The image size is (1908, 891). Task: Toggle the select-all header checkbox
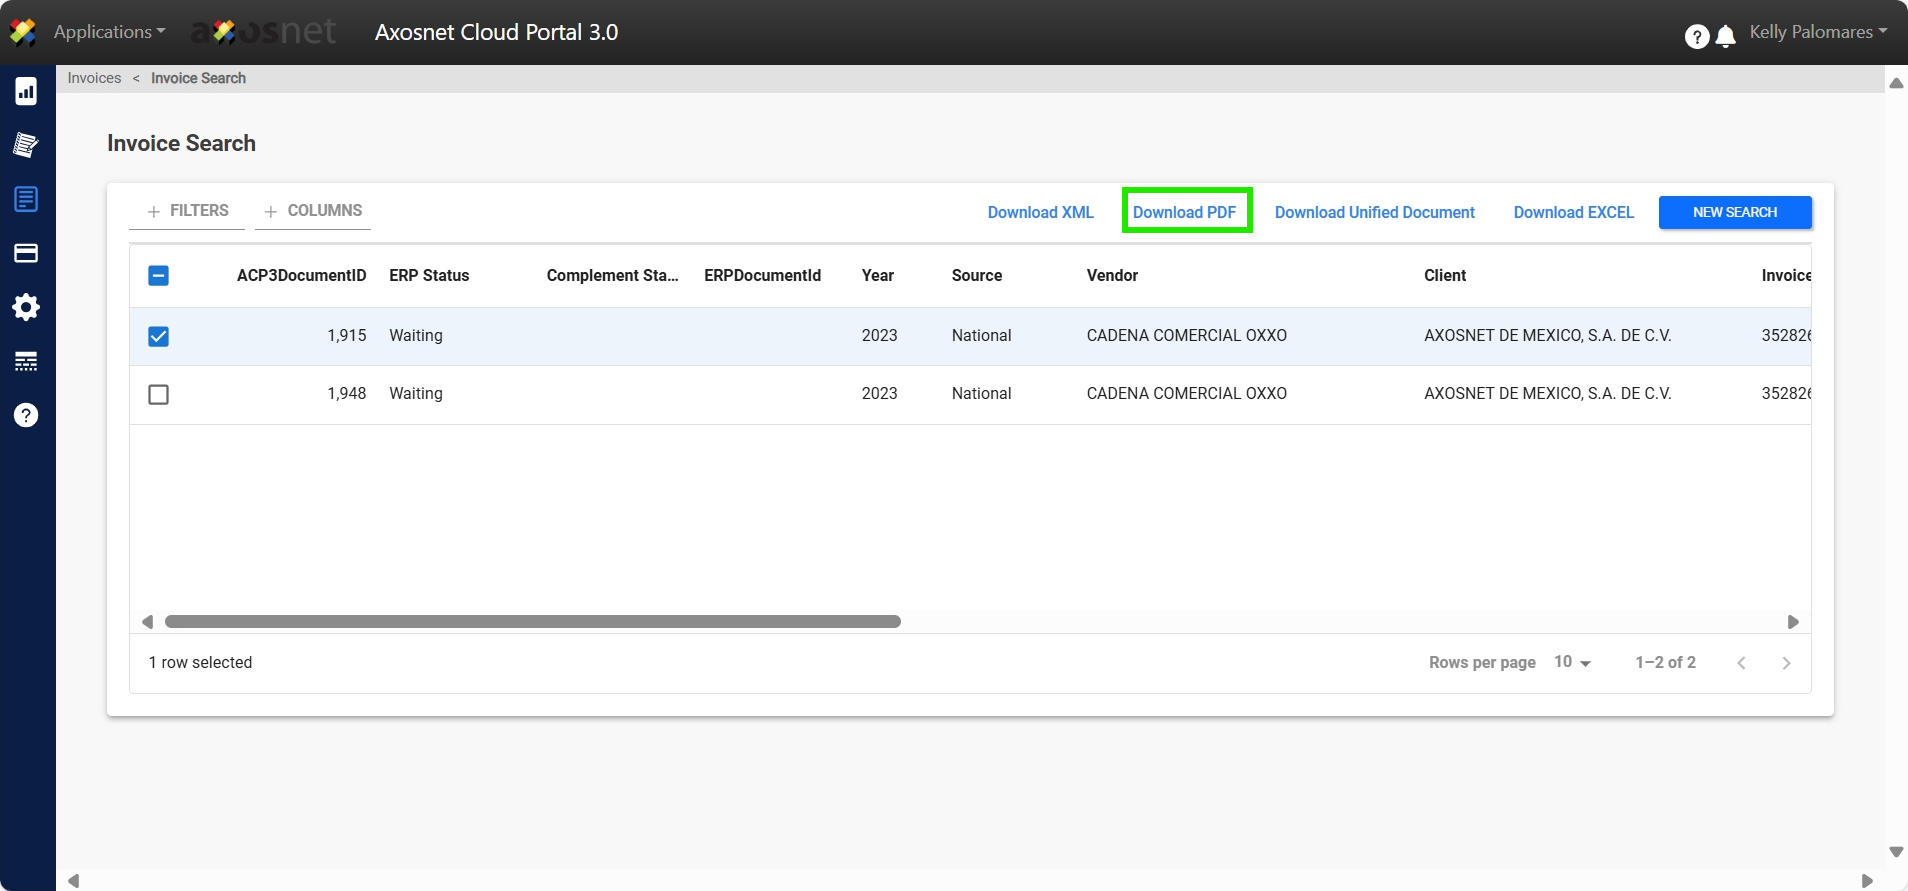coord(158,276)
